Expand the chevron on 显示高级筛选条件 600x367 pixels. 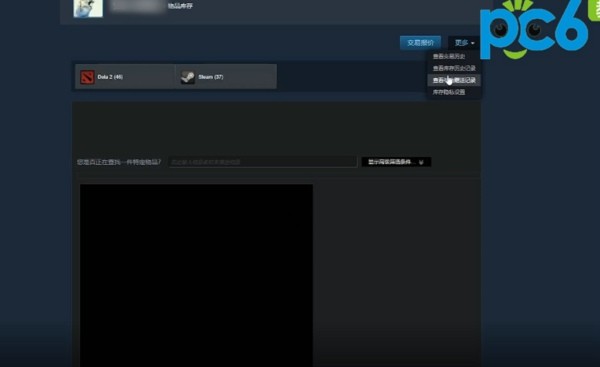pyautogui.click(x=421, y=162)
